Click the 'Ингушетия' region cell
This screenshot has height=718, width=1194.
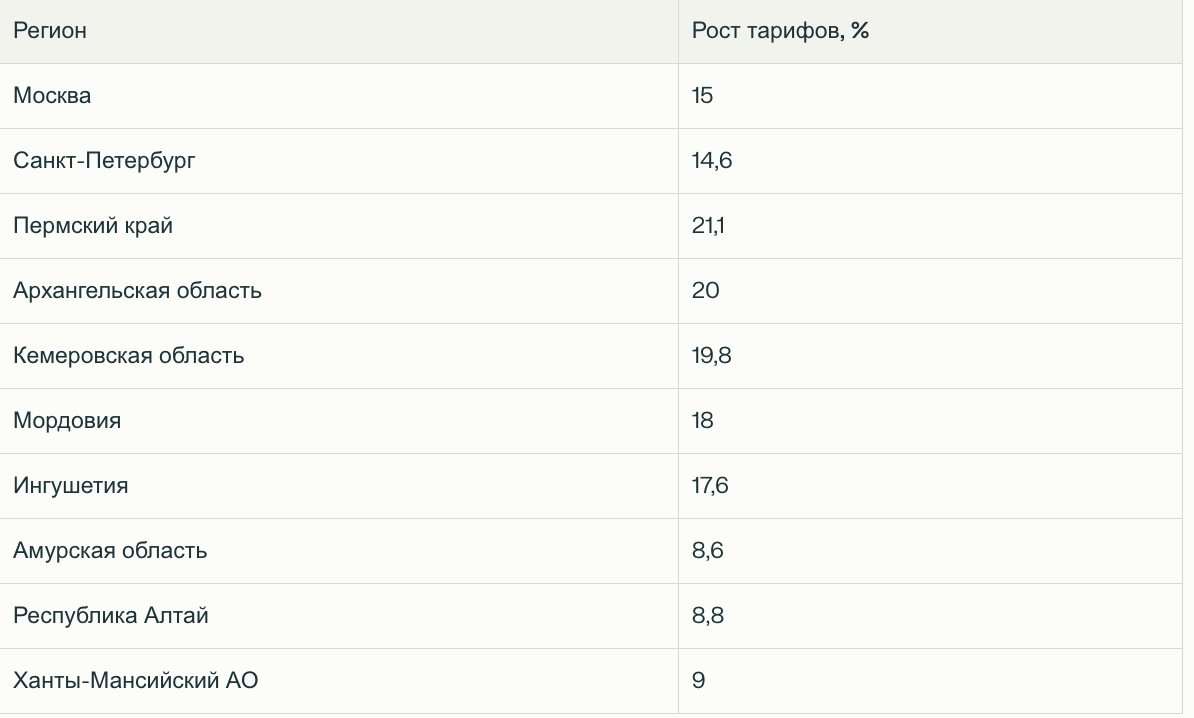70,486
